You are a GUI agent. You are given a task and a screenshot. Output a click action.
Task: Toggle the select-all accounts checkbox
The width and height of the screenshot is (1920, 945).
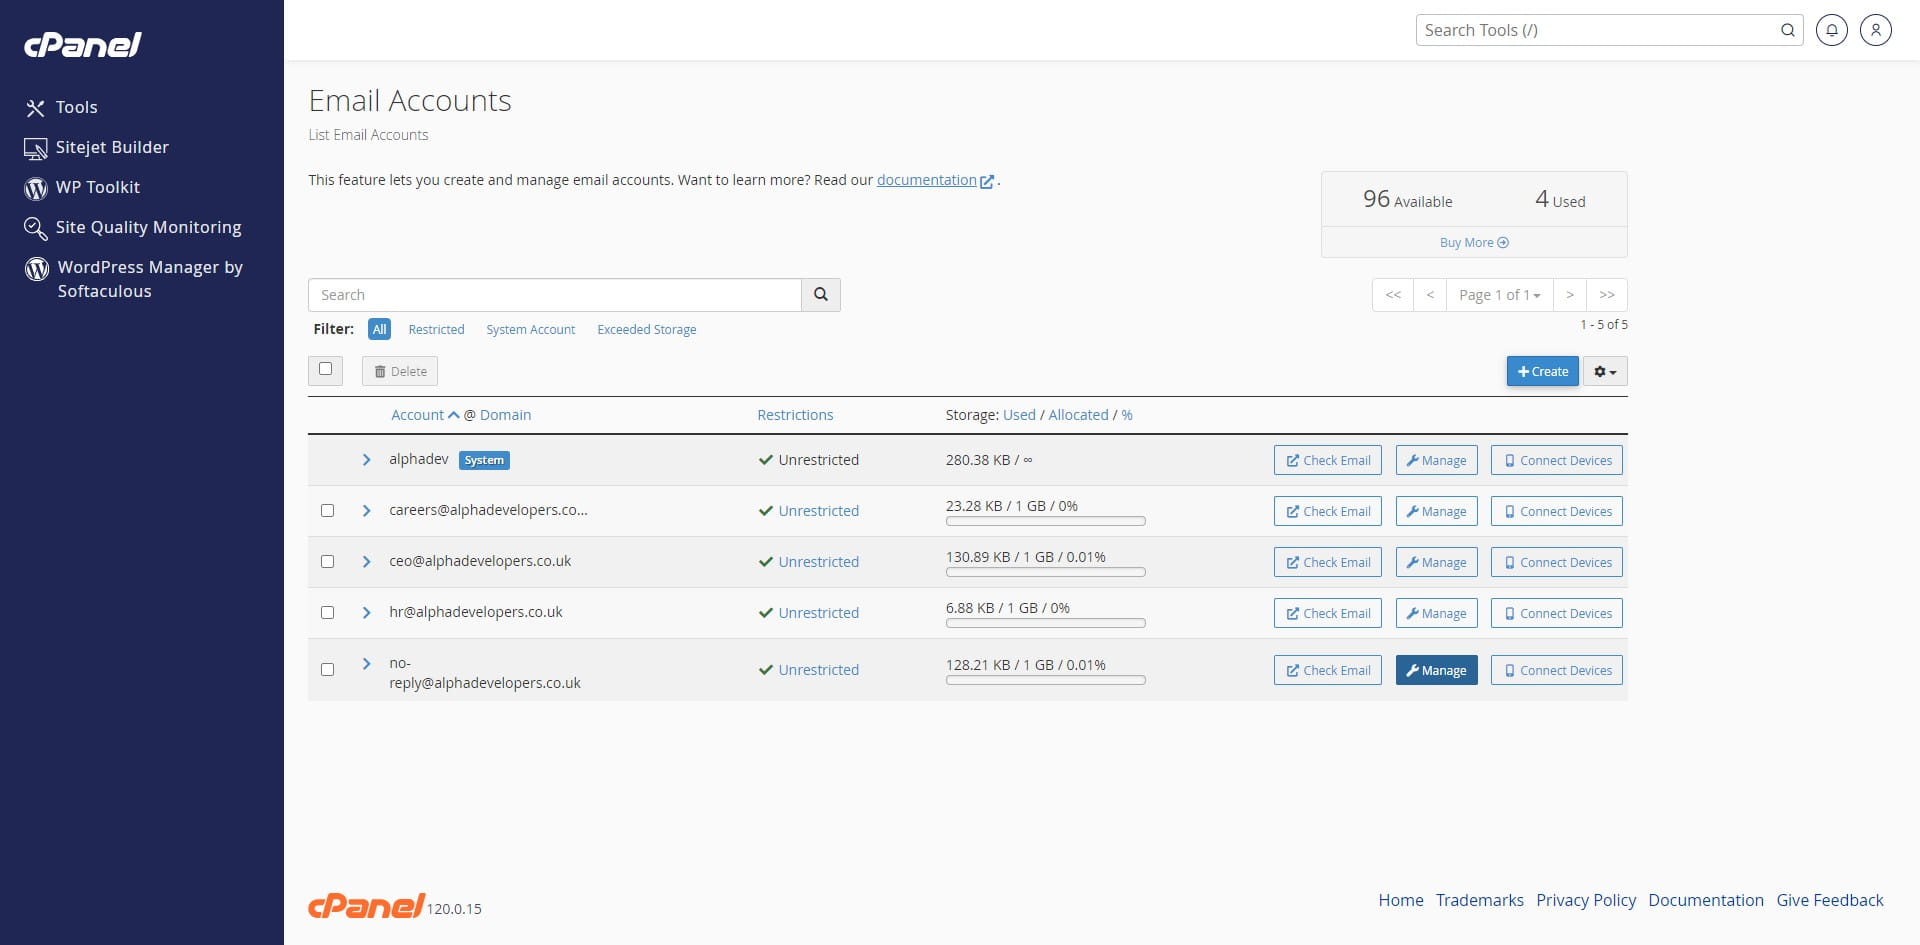coord(325,369)
